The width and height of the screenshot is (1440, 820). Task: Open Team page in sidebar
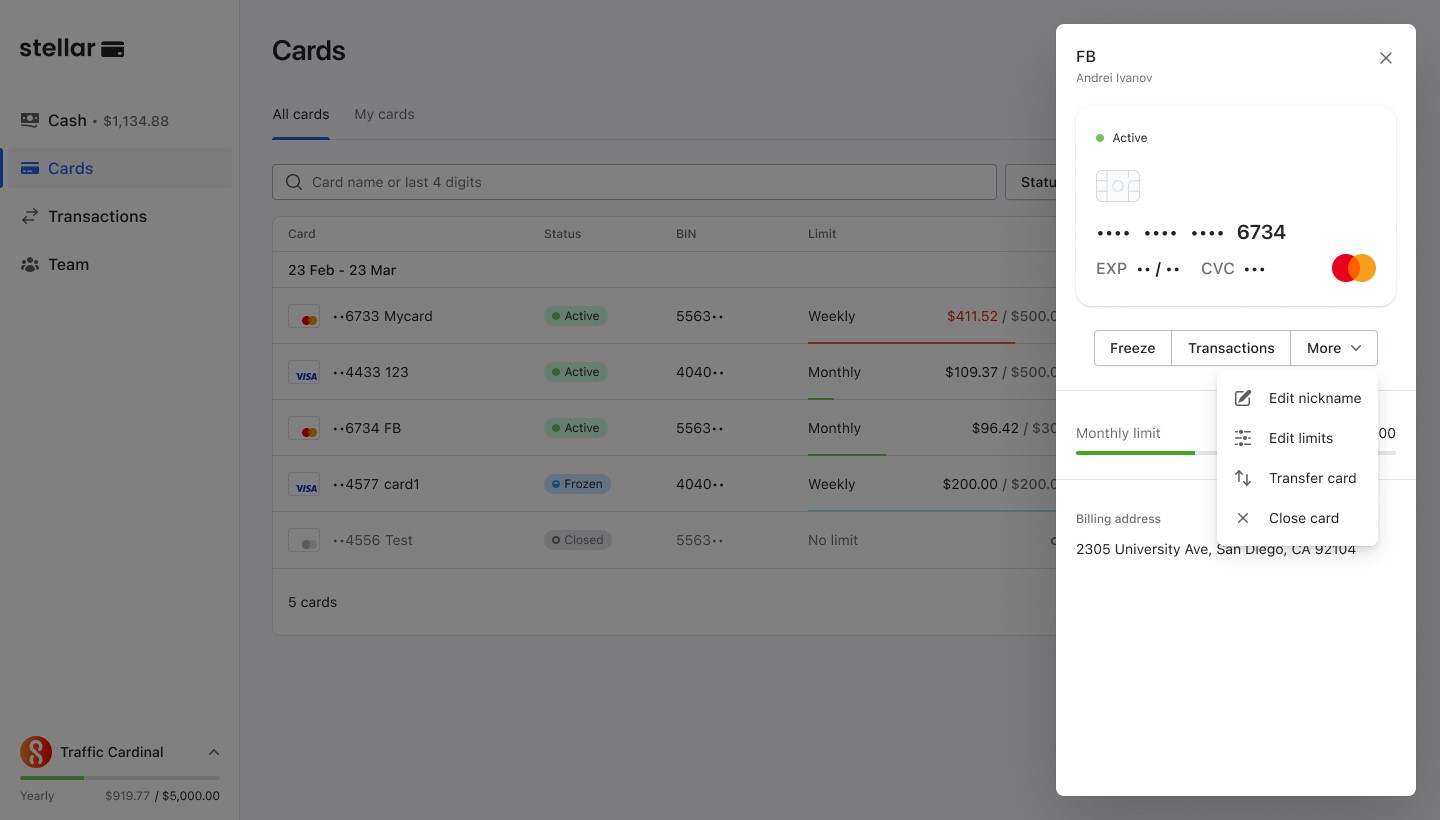[x=118, y=264]
